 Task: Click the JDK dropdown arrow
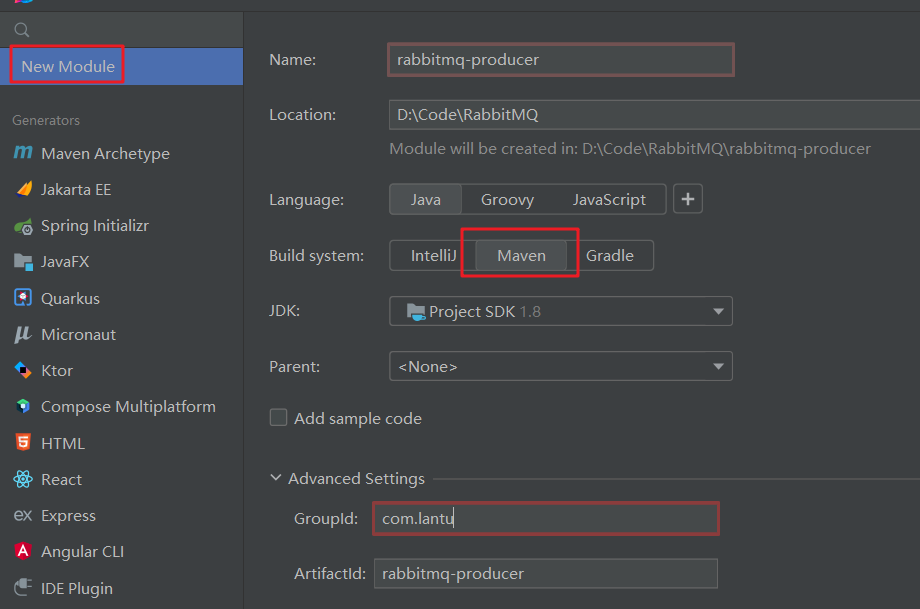(x=718, y=312)
